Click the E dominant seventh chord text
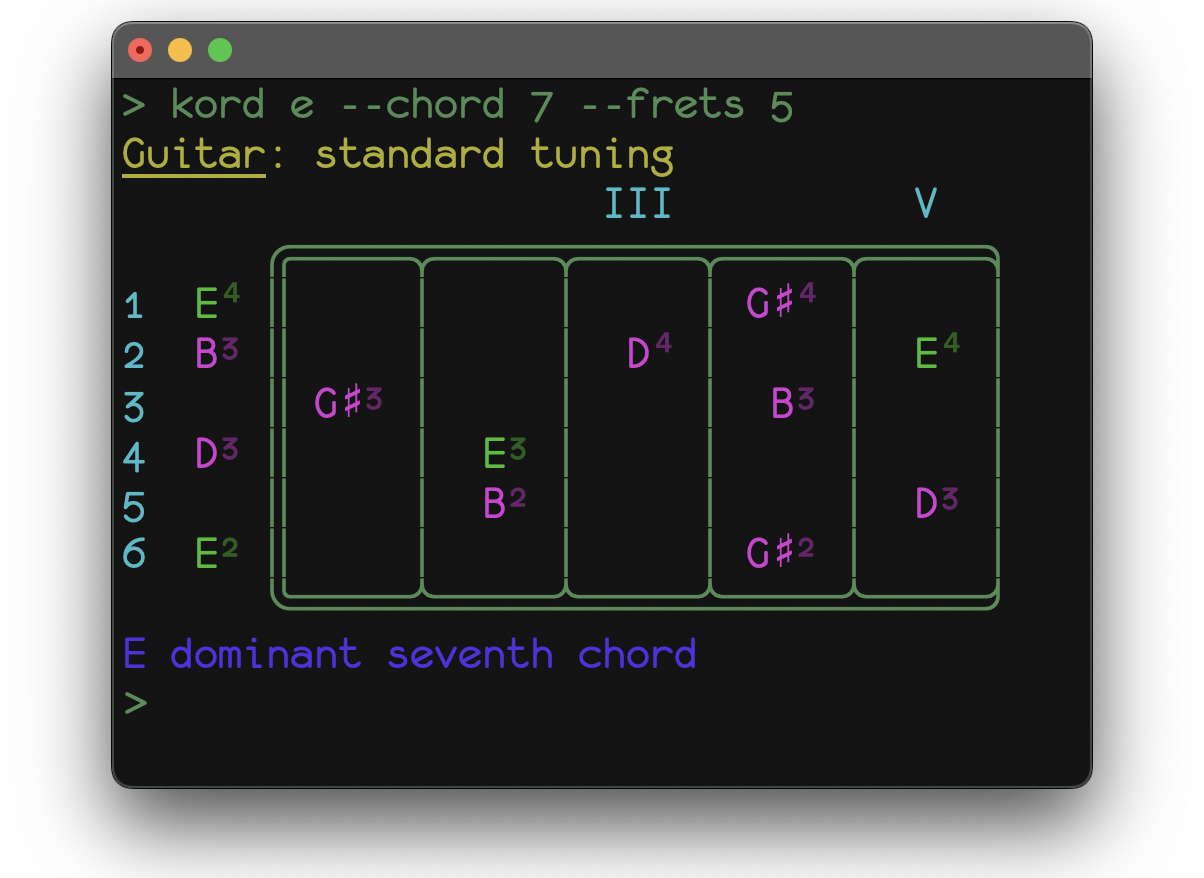The height and width of the screenshot is (878, 1204). click(409, 655)
